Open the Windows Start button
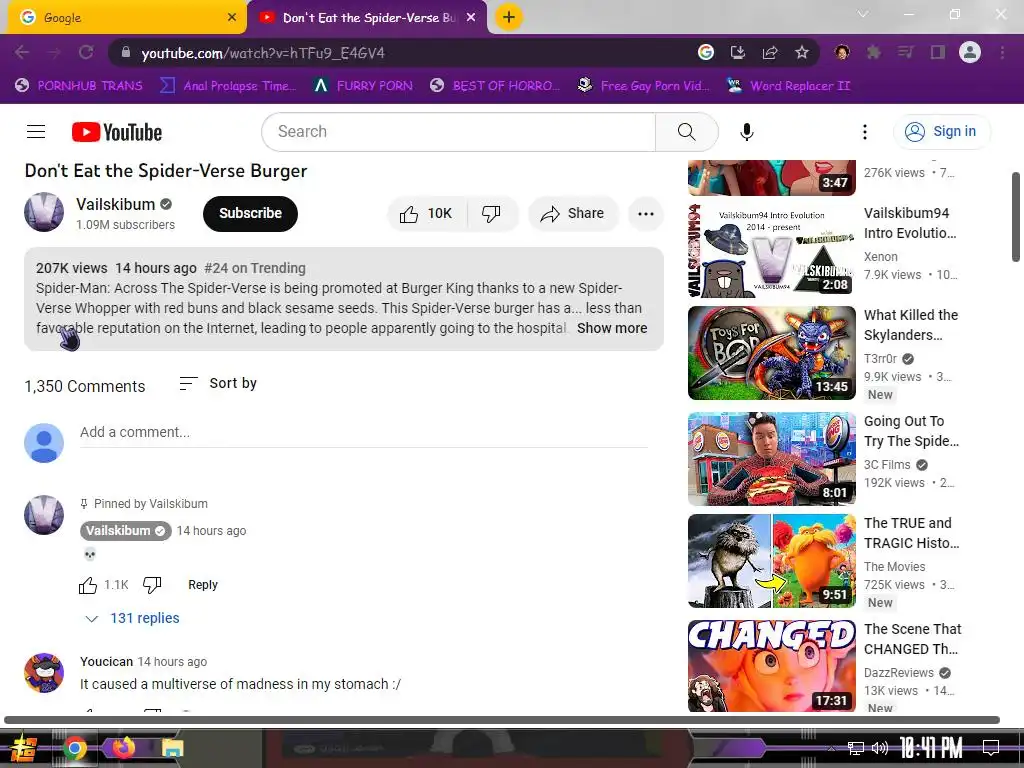 point(23,748)
